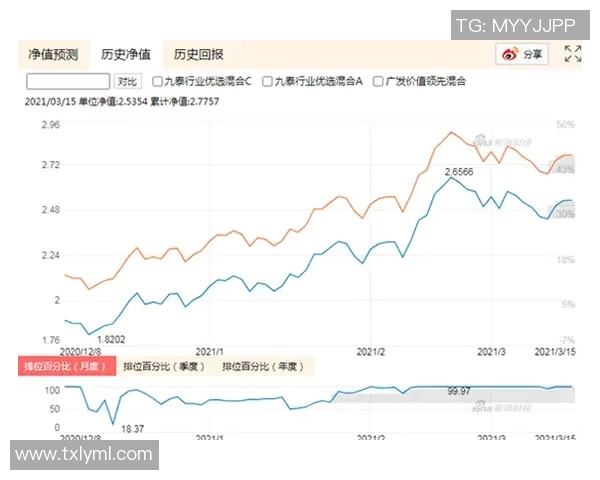Viewport: 600px width, 480px height.
Task: Focus the fund comparison input field
Action: (x=68, y=81)
